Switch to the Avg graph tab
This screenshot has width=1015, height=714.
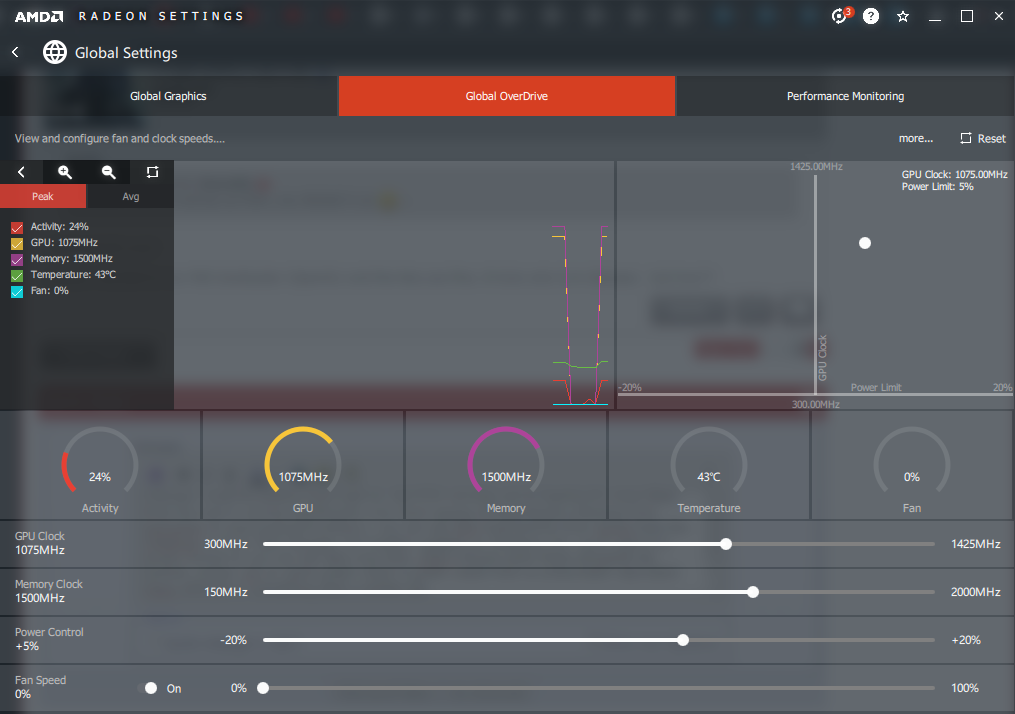pyautogui.click(x=131, y=196)
